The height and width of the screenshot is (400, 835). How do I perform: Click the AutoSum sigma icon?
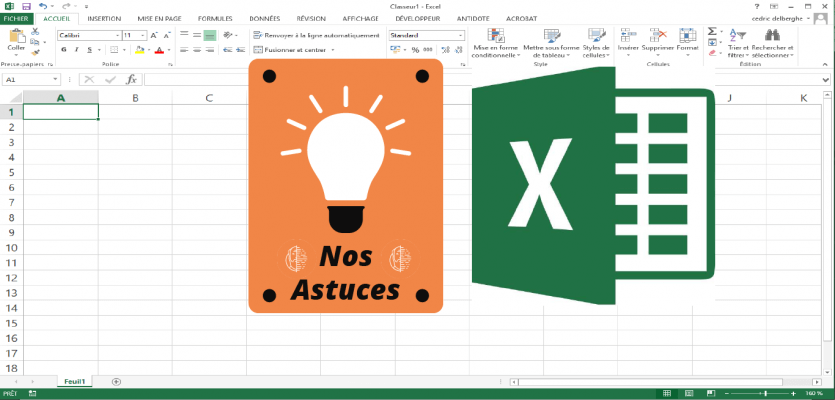pos(712,31)
